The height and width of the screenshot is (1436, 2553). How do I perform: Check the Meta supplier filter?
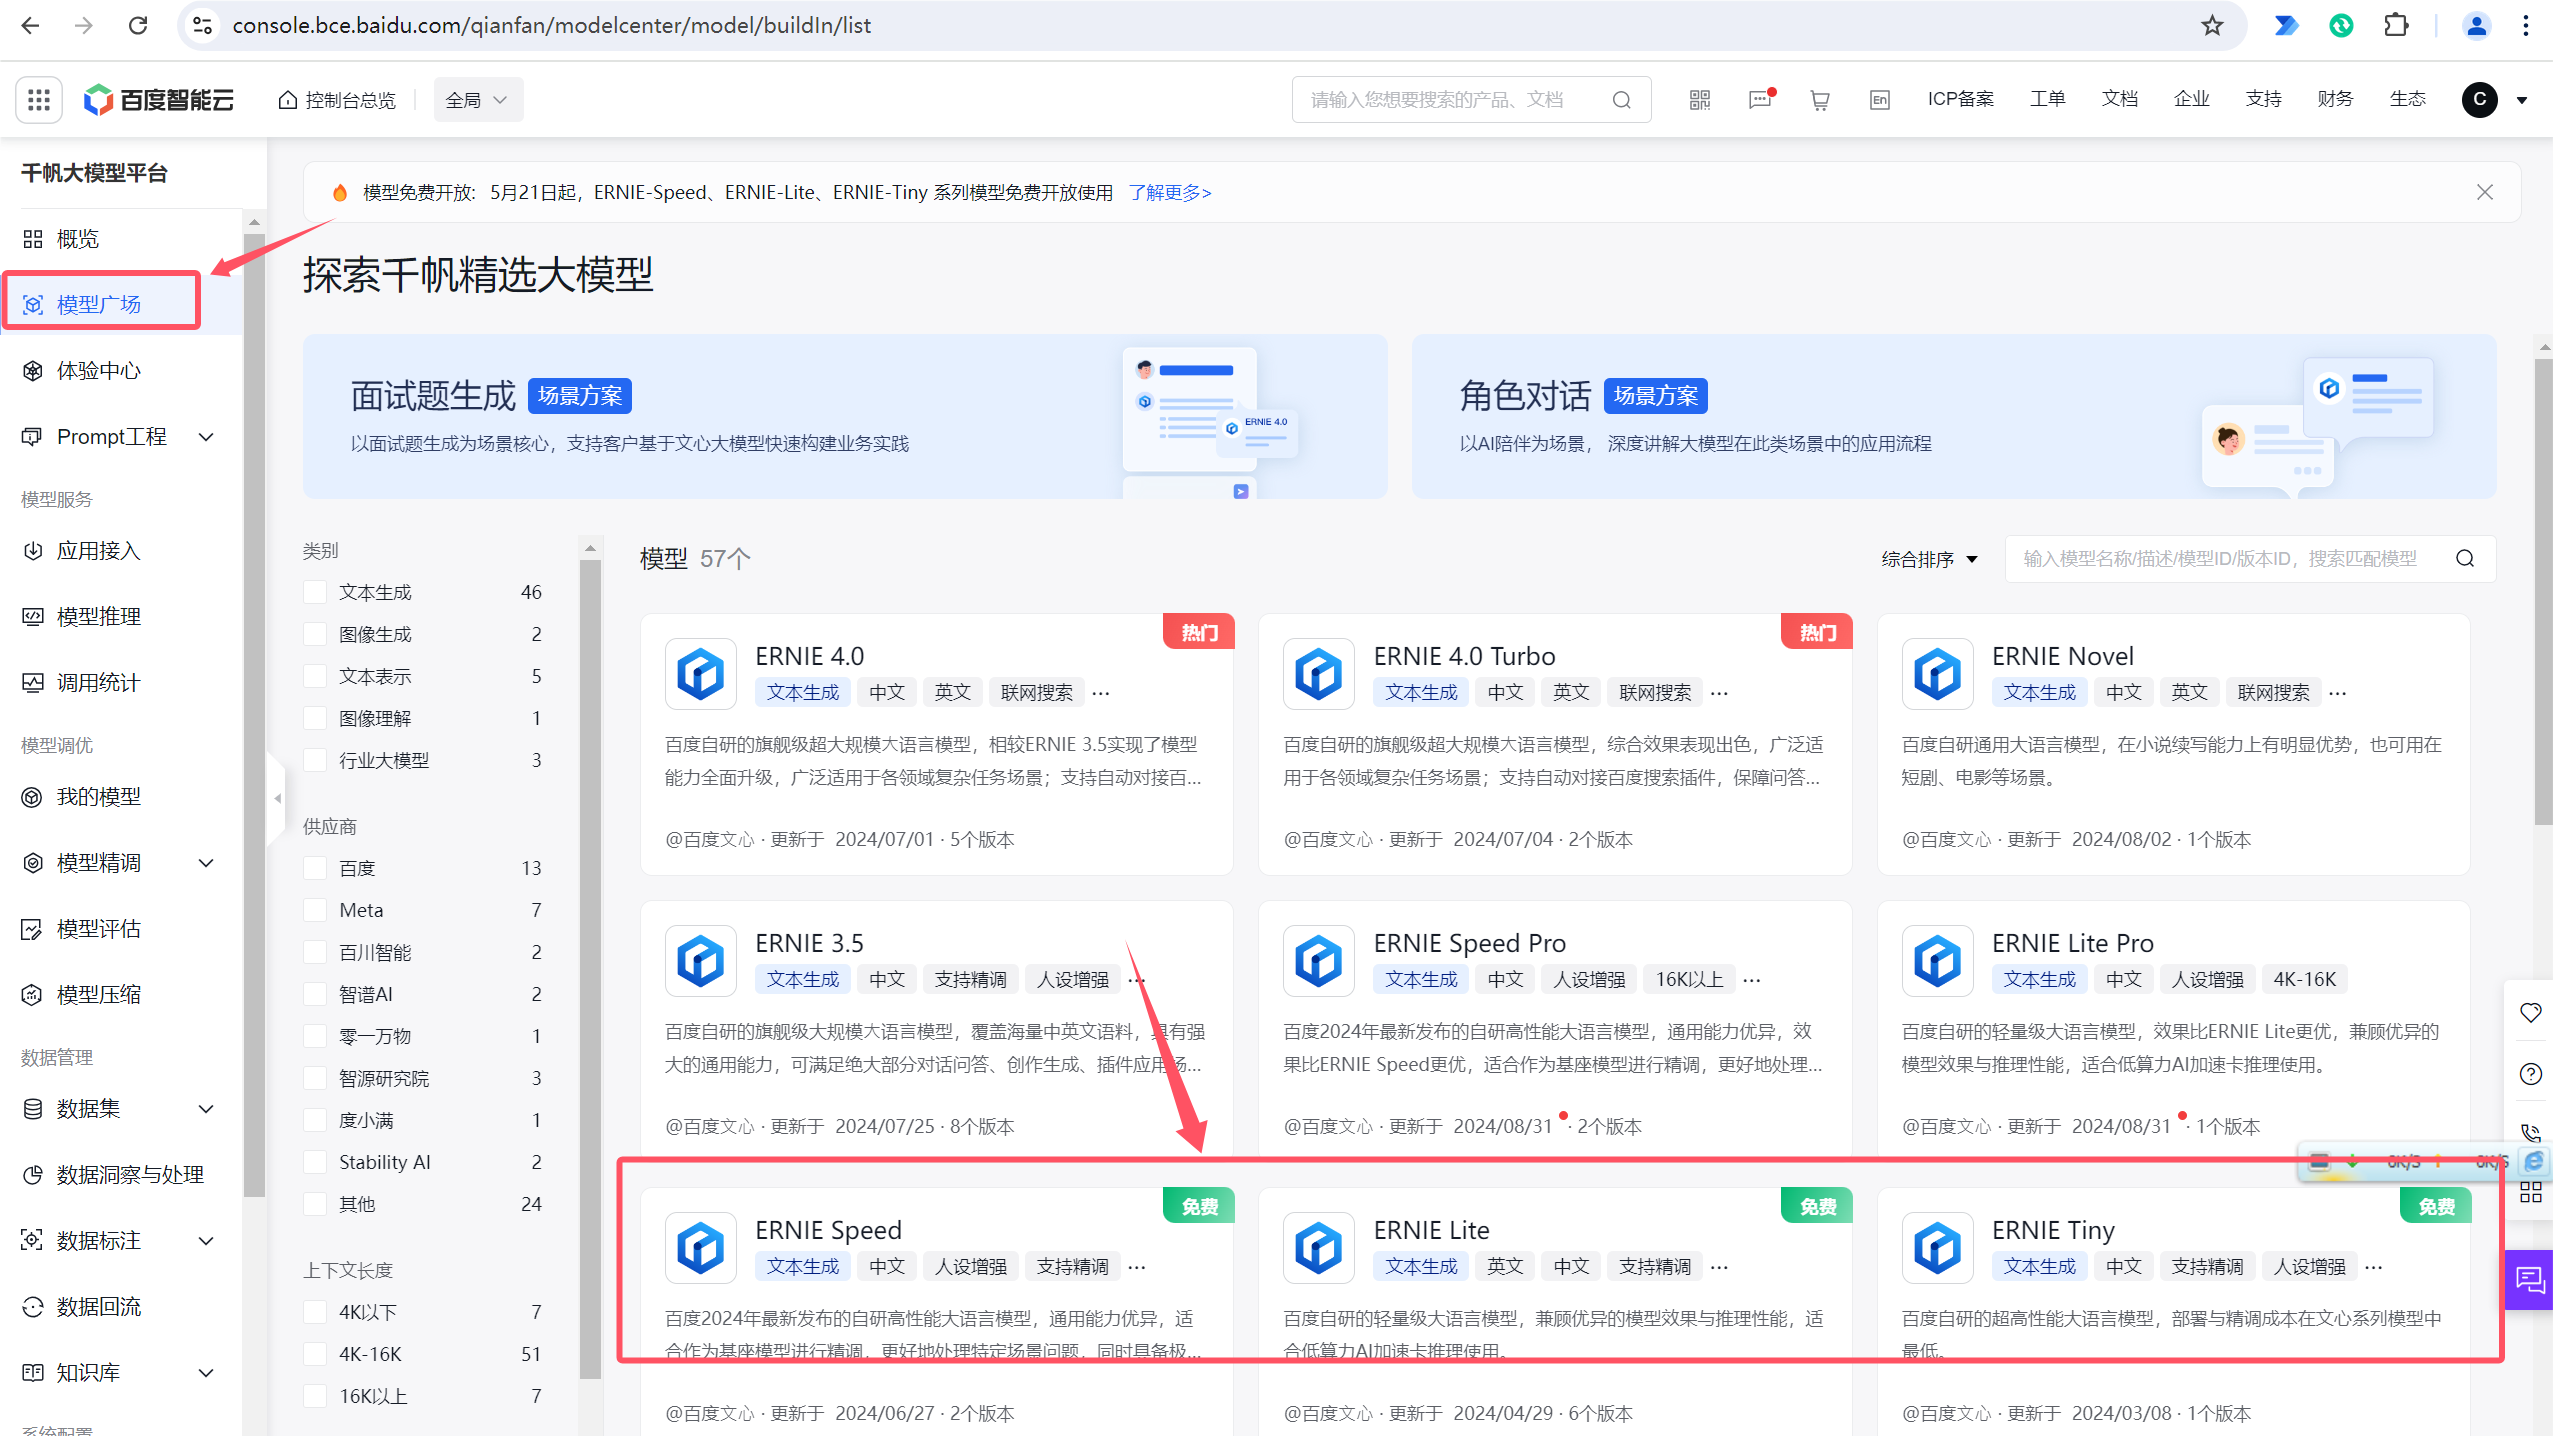pyautogui.click(x=315, y=910)
